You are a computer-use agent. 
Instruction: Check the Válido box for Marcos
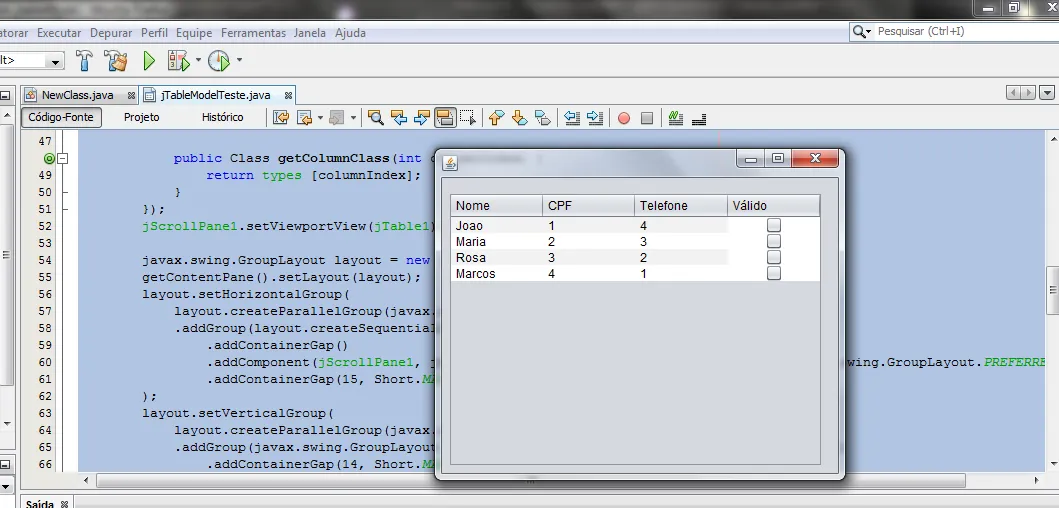774,273
